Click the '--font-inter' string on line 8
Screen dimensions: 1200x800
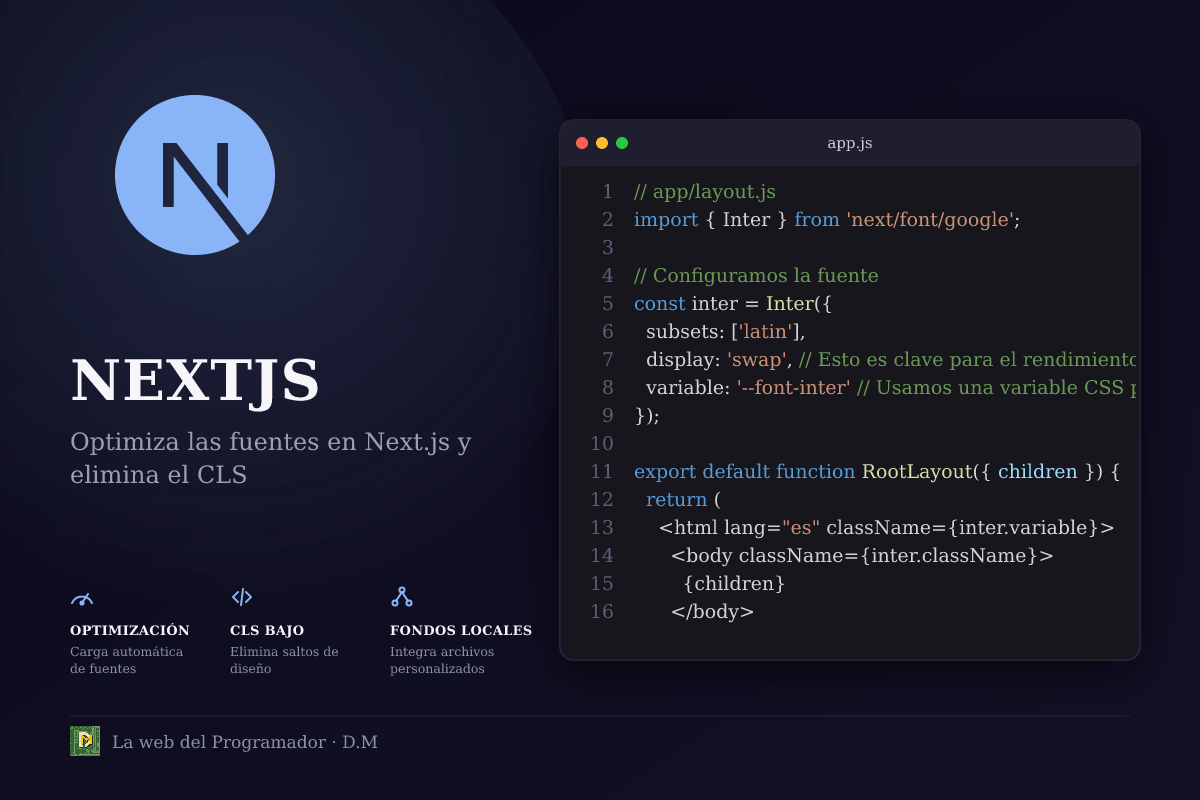tap(793, 388)
